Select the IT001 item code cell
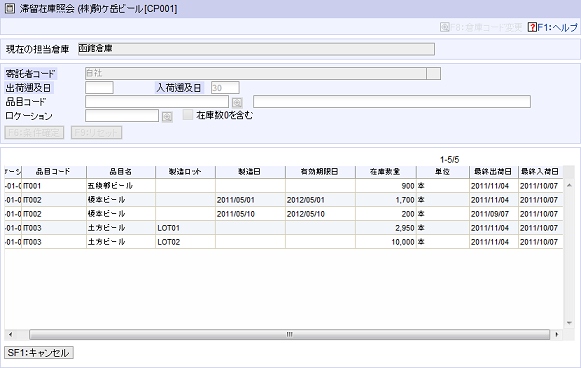Viewport: 581px width, 368px height. pos(54,186)
